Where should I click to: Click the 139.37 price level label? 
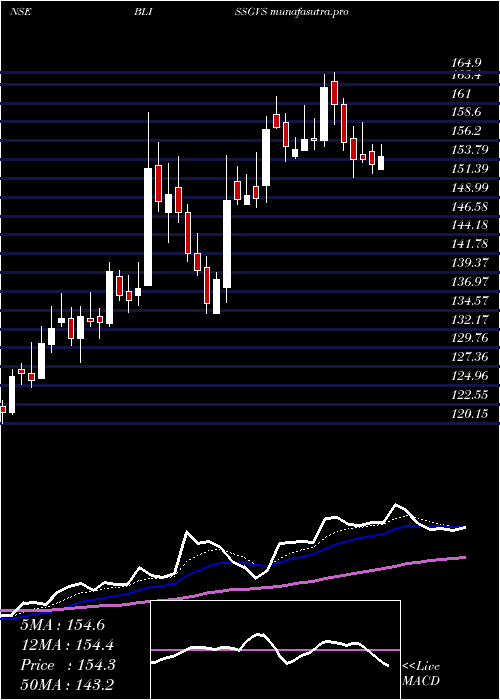point(470,262)
